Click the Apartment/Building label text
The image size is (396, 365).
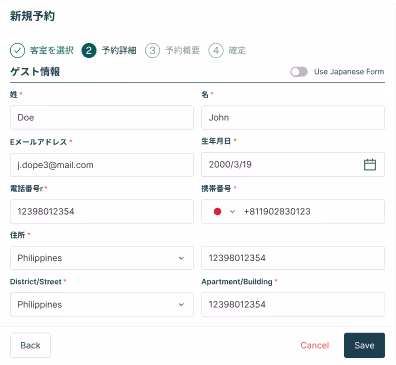pyautogui.click(x=237, y=282)
